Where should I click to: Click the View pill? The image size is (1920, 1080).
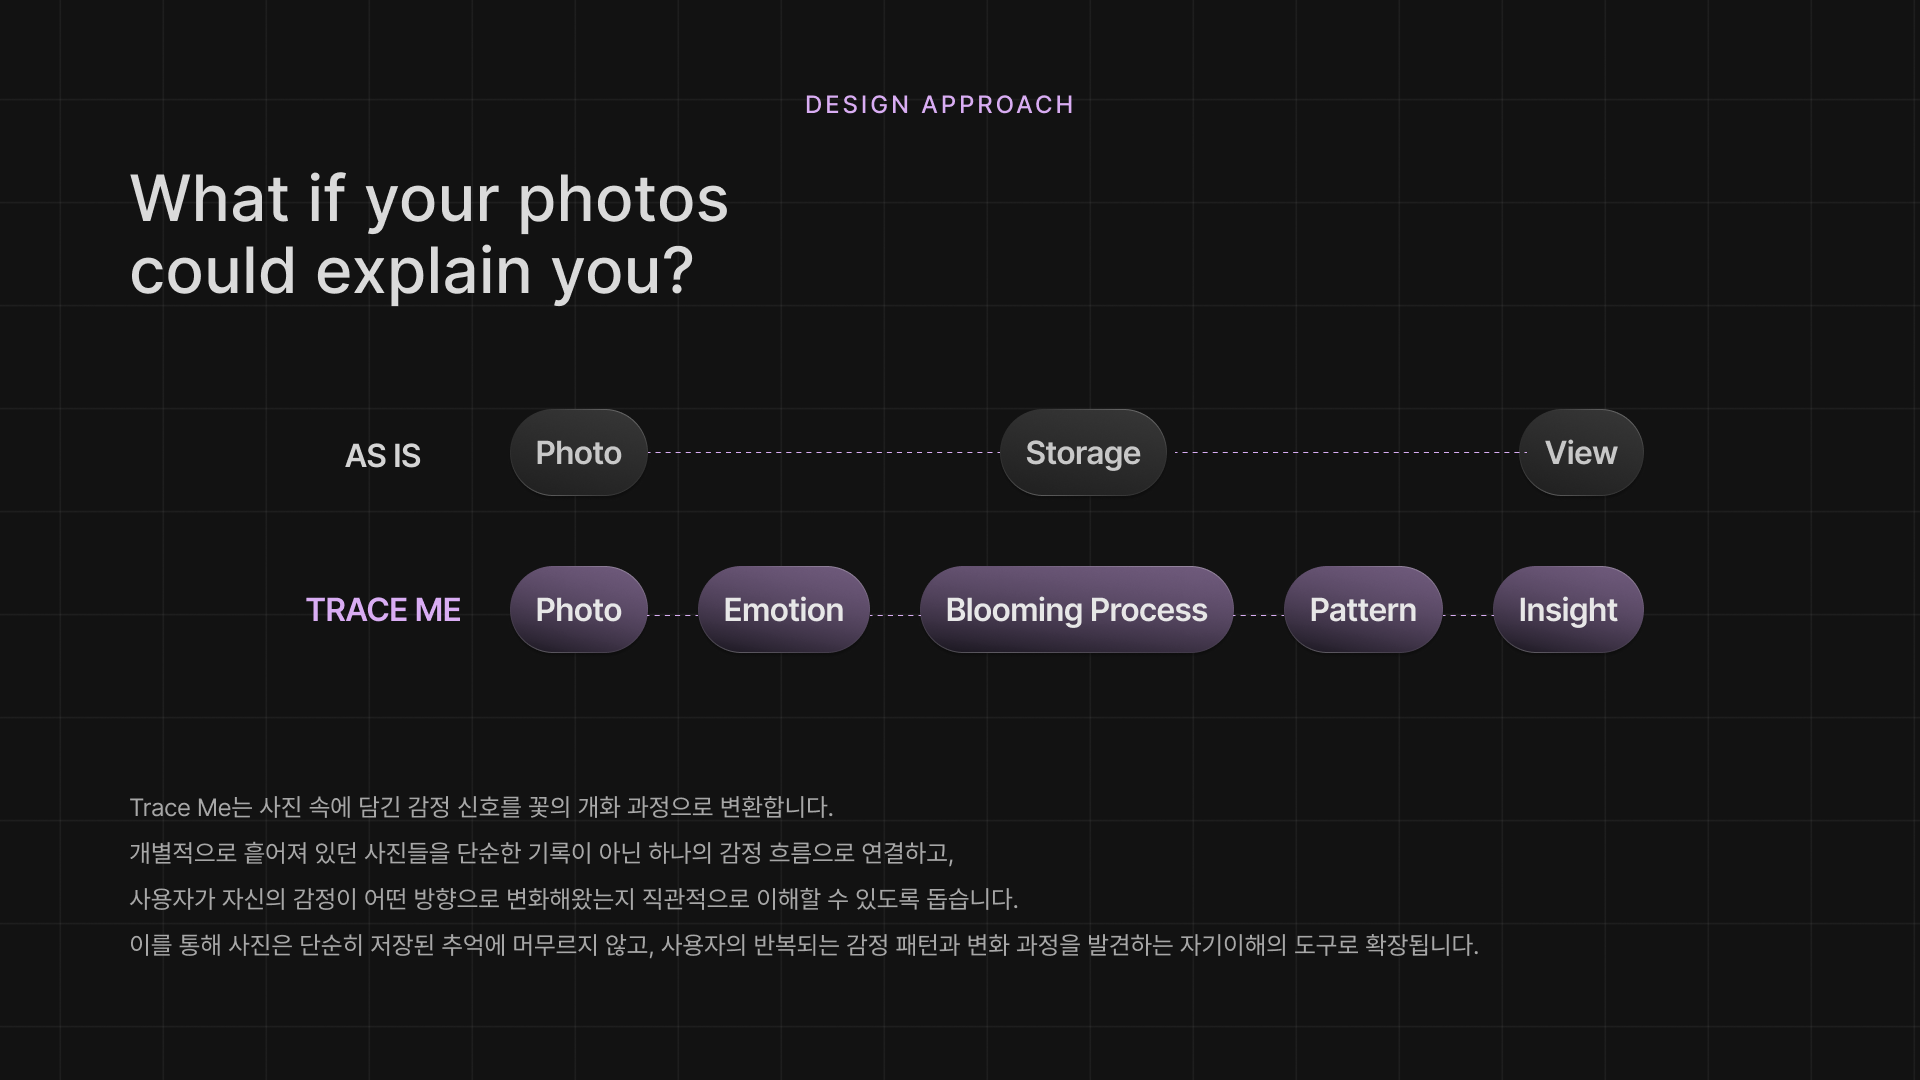pyautogui.click(x=1581, y=453)
